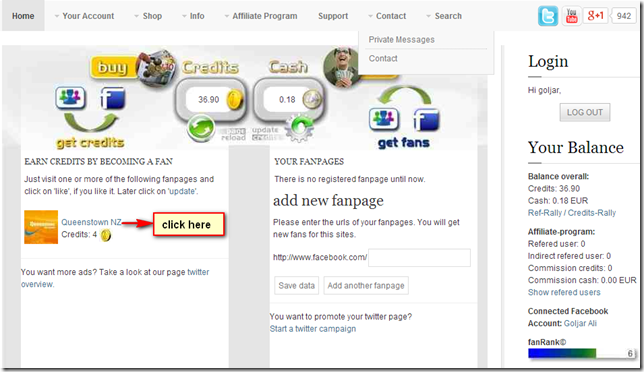Click the update credits gear icon
This screenshot has height=372, width=644.
point(299,128)
